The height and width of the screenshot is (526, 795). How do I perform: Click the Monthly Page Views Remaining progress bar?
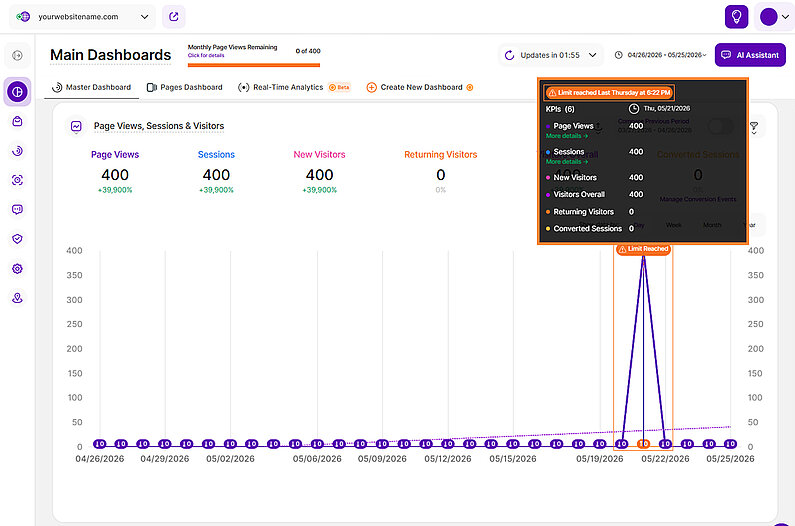254,65
